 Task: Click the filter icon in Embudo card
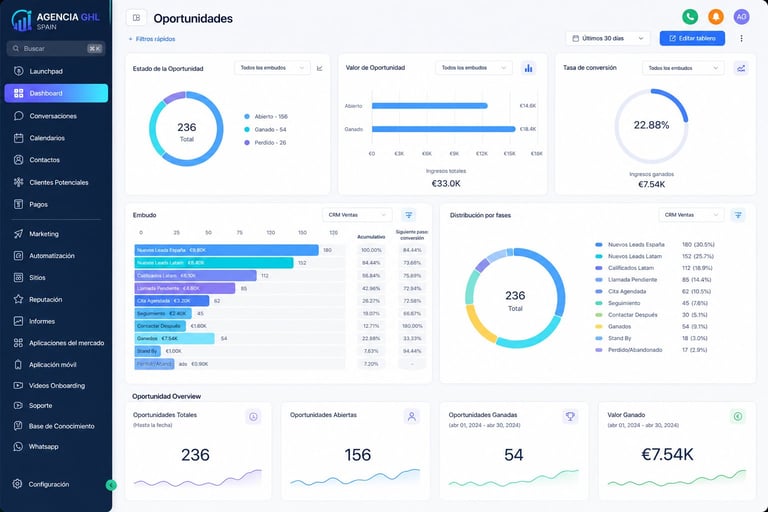click(x=408, y=215)
